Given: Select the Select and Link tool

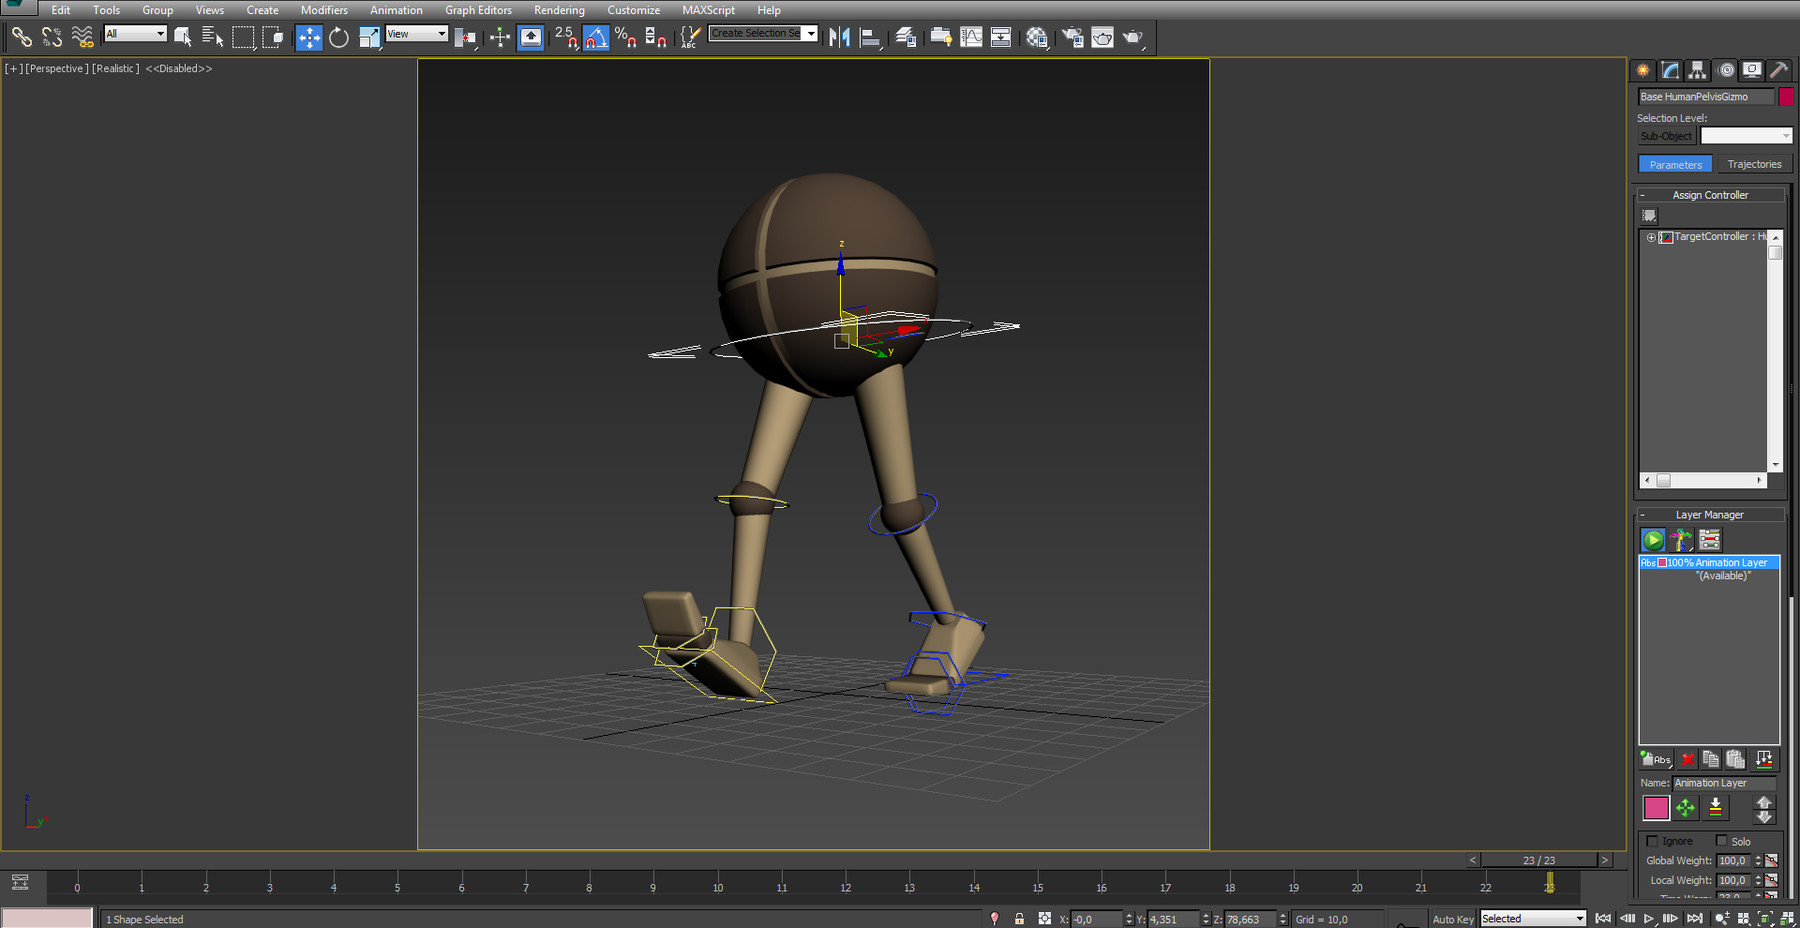Looking at the screenshot, I should [22, 37].
